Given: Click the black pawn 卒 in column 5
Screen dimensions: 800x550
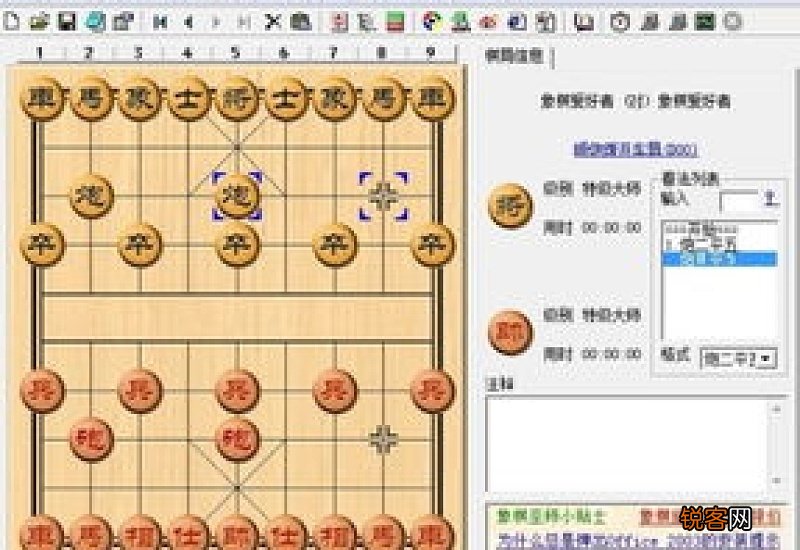Looking at the screenshot, I should [237, 245].
